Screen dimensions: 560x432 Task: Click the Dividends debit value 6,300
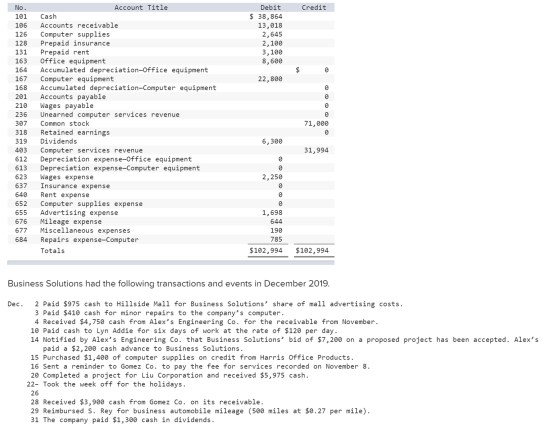(x=272, y=141)
